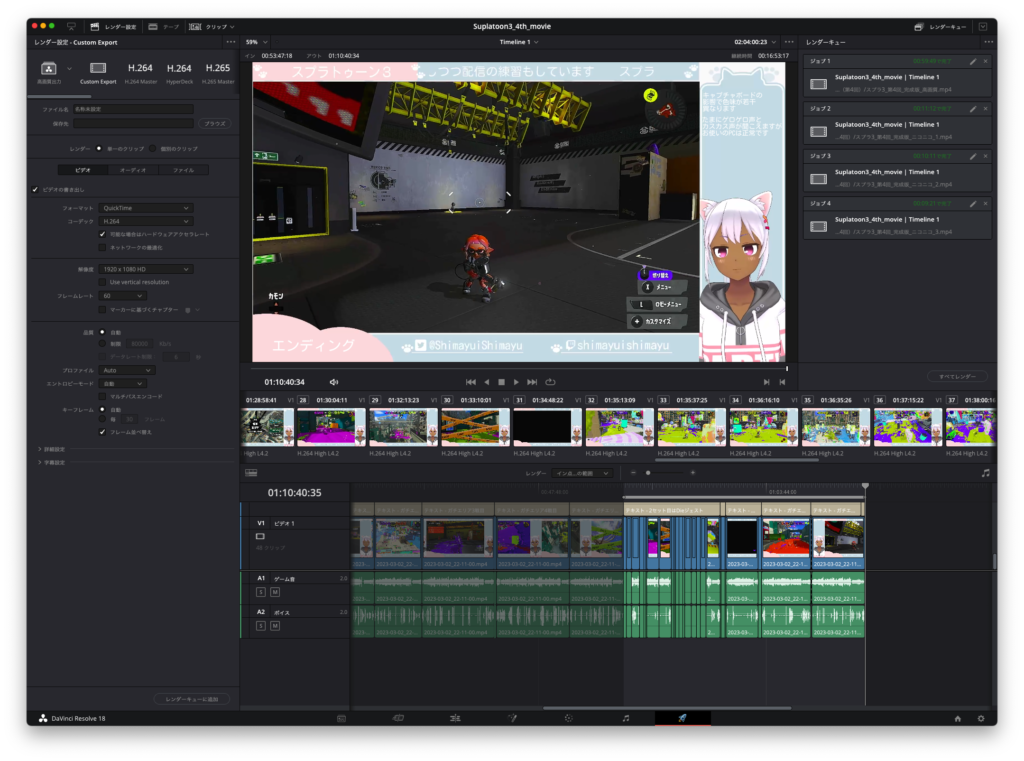Click the viewer scrubber bar
1024x761 pixels.
click(519, 368)
